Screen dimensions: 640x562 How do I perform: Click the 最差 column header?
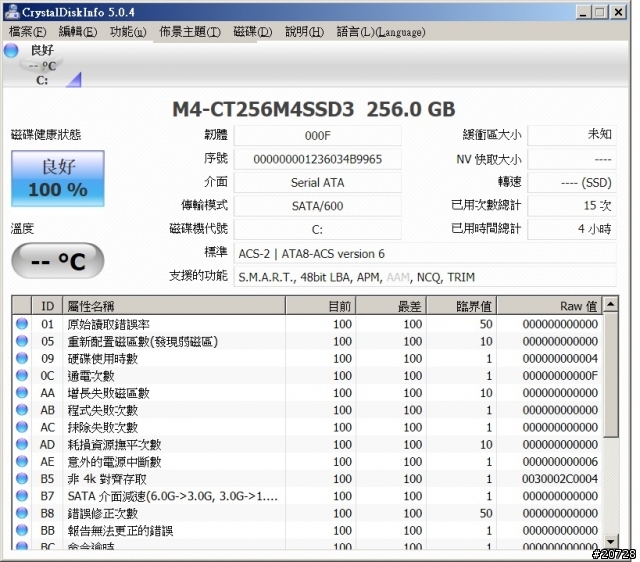pyautogui.click(x=391, y=306)
